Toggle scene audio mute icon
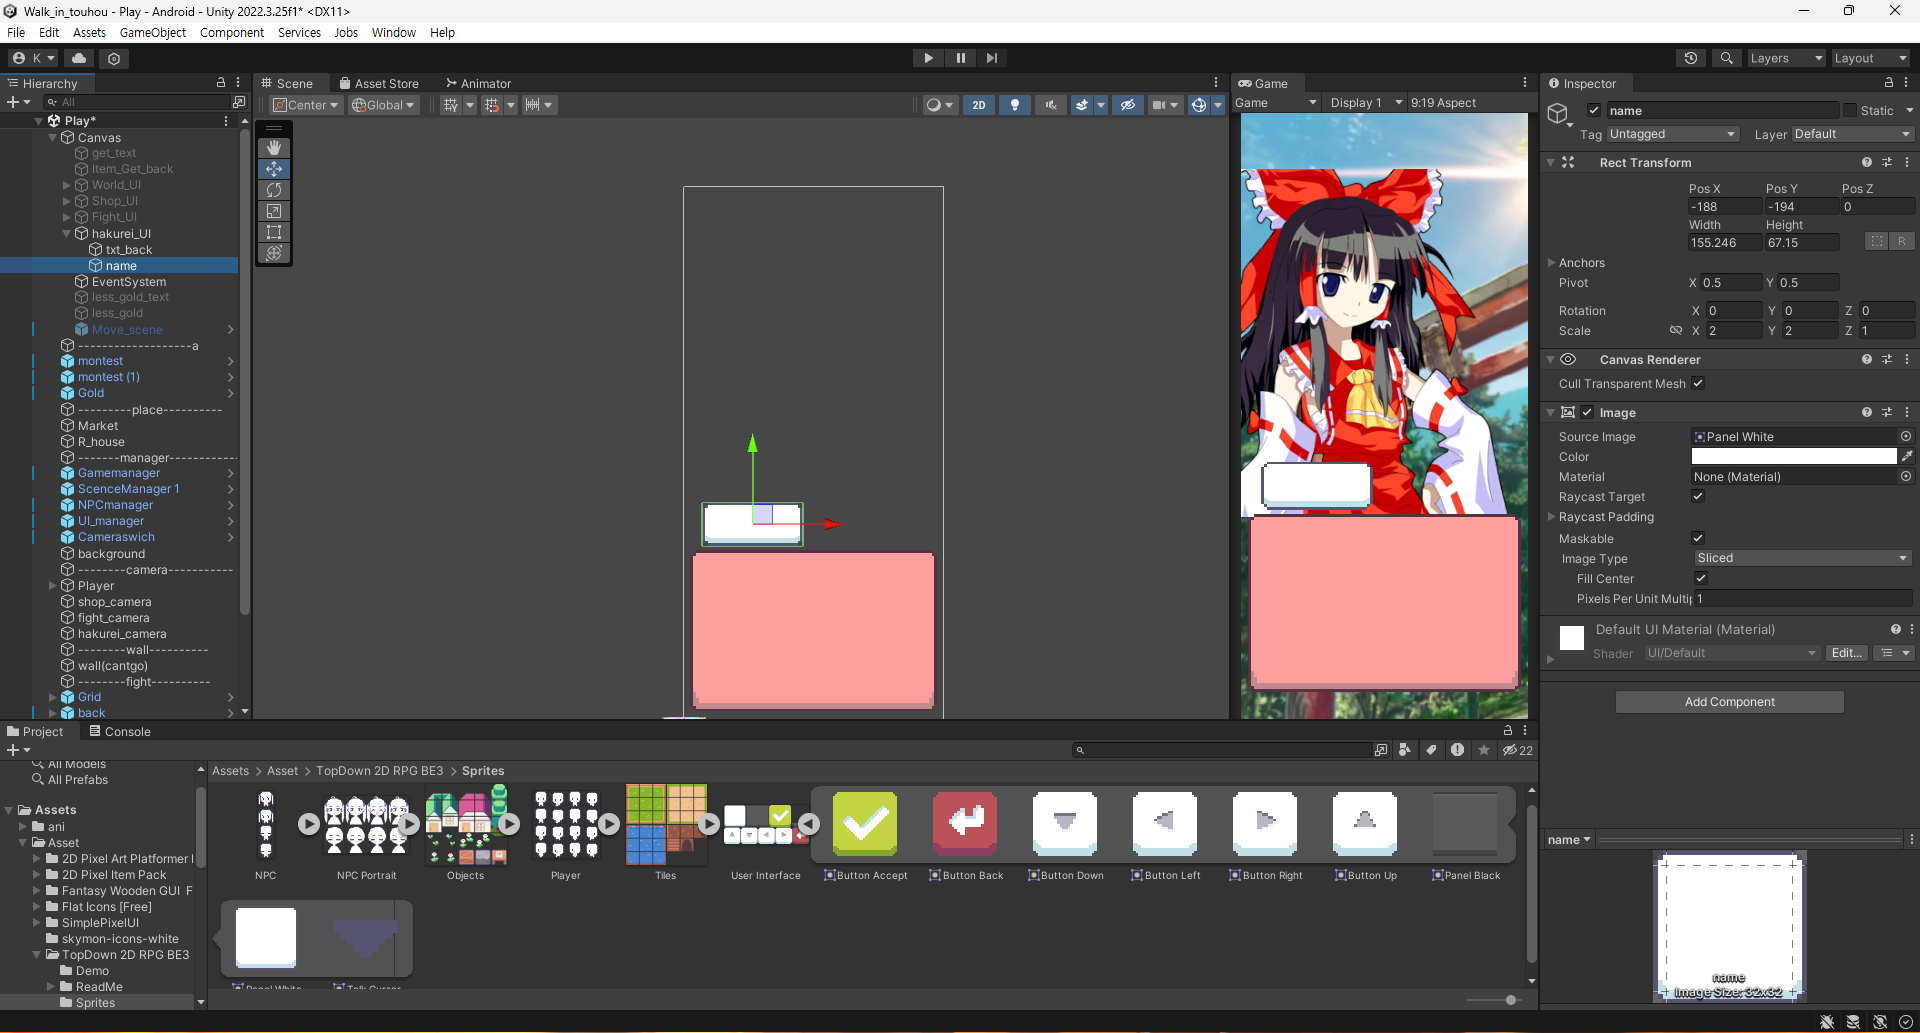Viewport: 1920px width, 1033px height. click(1051, 105)
